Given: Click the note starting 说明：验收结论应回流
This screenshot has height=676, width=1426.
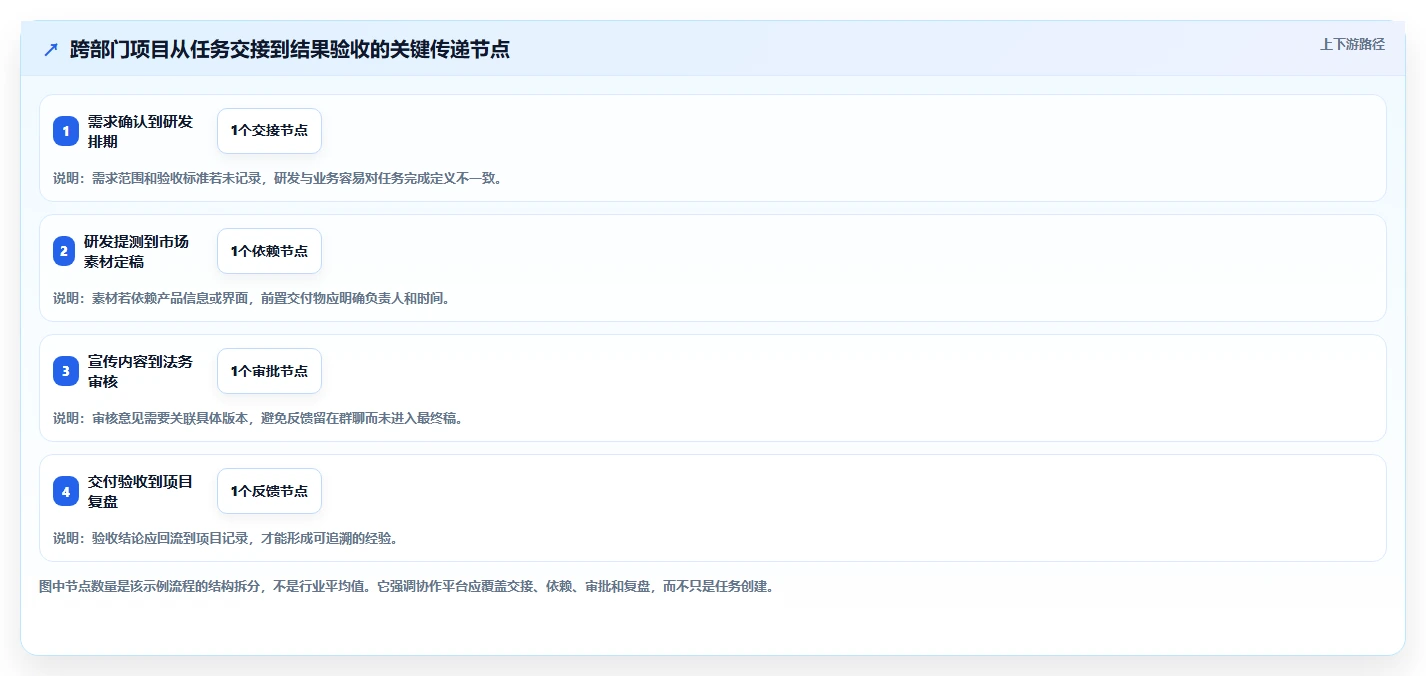Looking at the screenshot, I should tap(225, 538).
